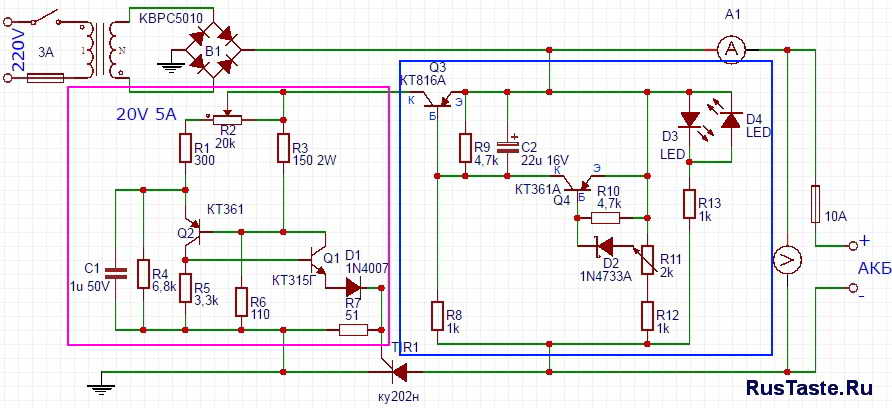Select the 3A input fuse
This screenshot has width=892, height=408.
[x=46, y=75]
